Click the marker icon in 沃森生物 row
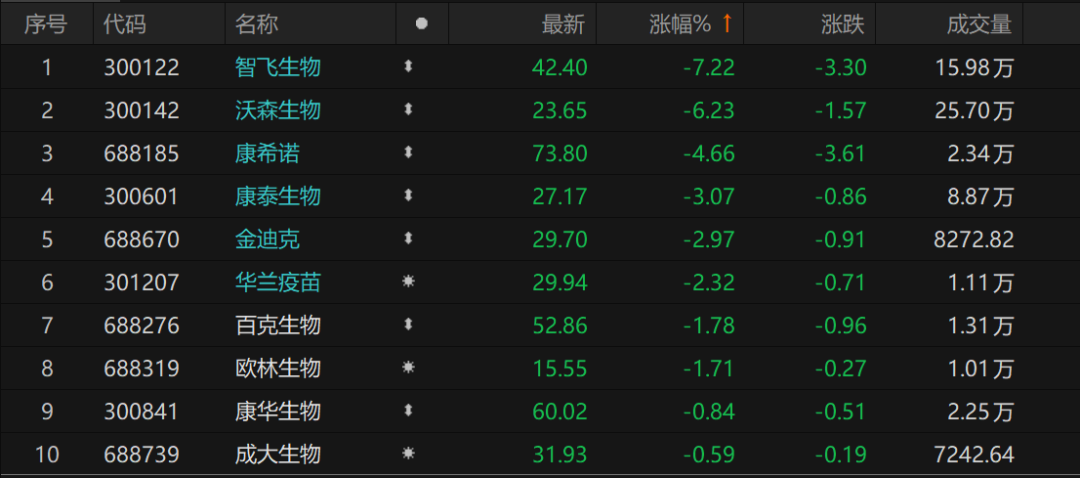 pyautogui.click(x=408, y=110)
